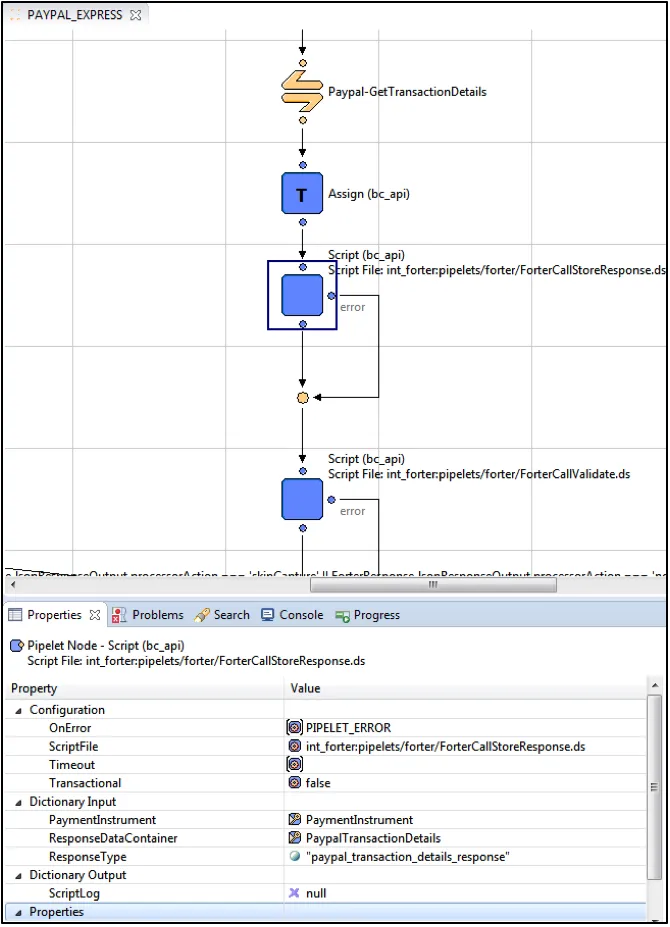The height and width of the screenshot is (927, 670).
Task: Click the properties vertical scrollbar thumb
Action: pos(654,787)
